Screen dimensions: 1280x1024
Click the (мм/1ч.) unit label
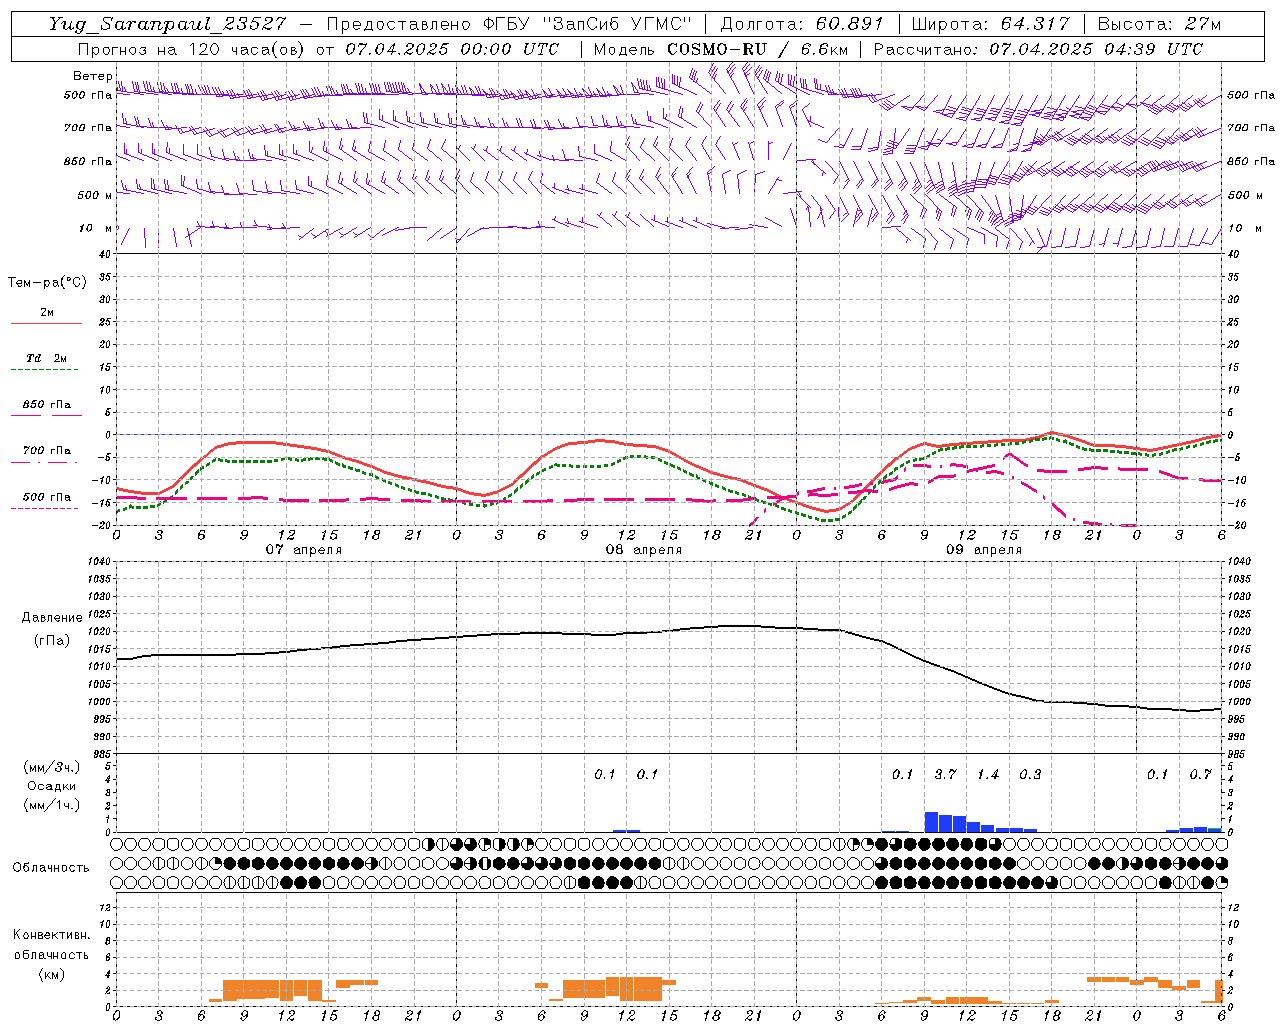click(51, 805)
